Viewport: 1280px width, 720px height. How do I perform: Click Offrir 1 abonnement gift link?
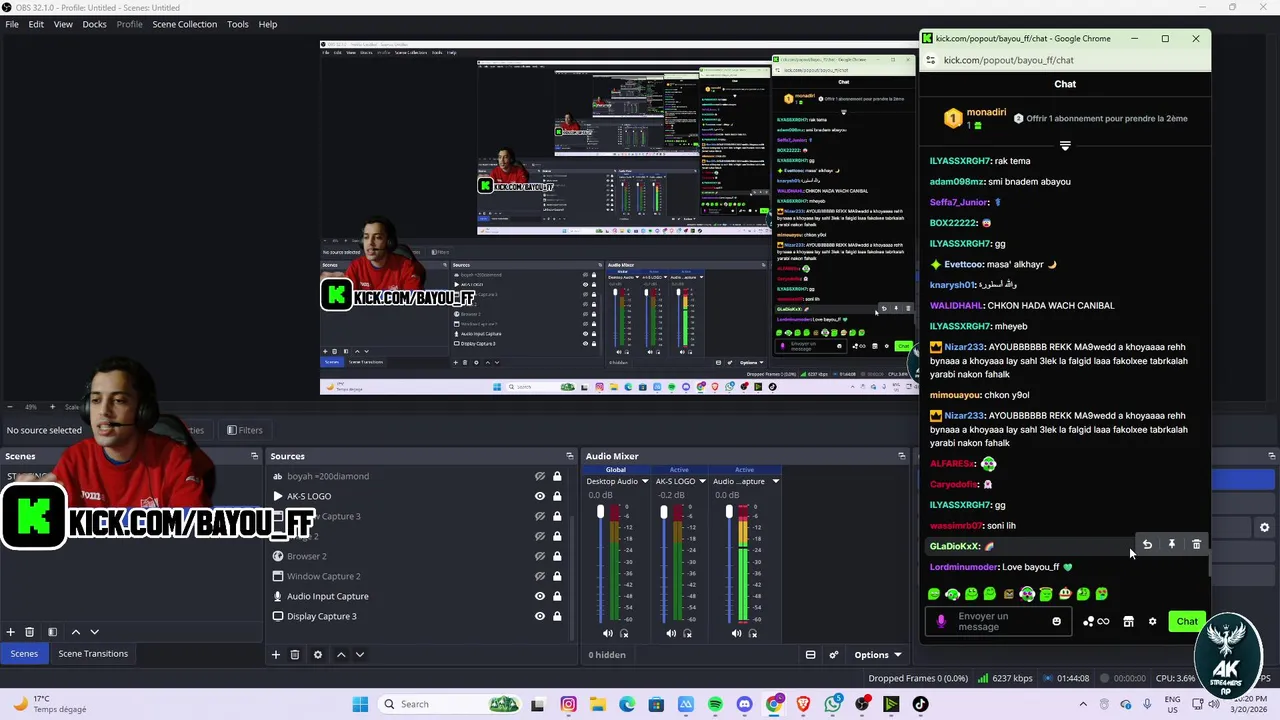pos(1106,118)
